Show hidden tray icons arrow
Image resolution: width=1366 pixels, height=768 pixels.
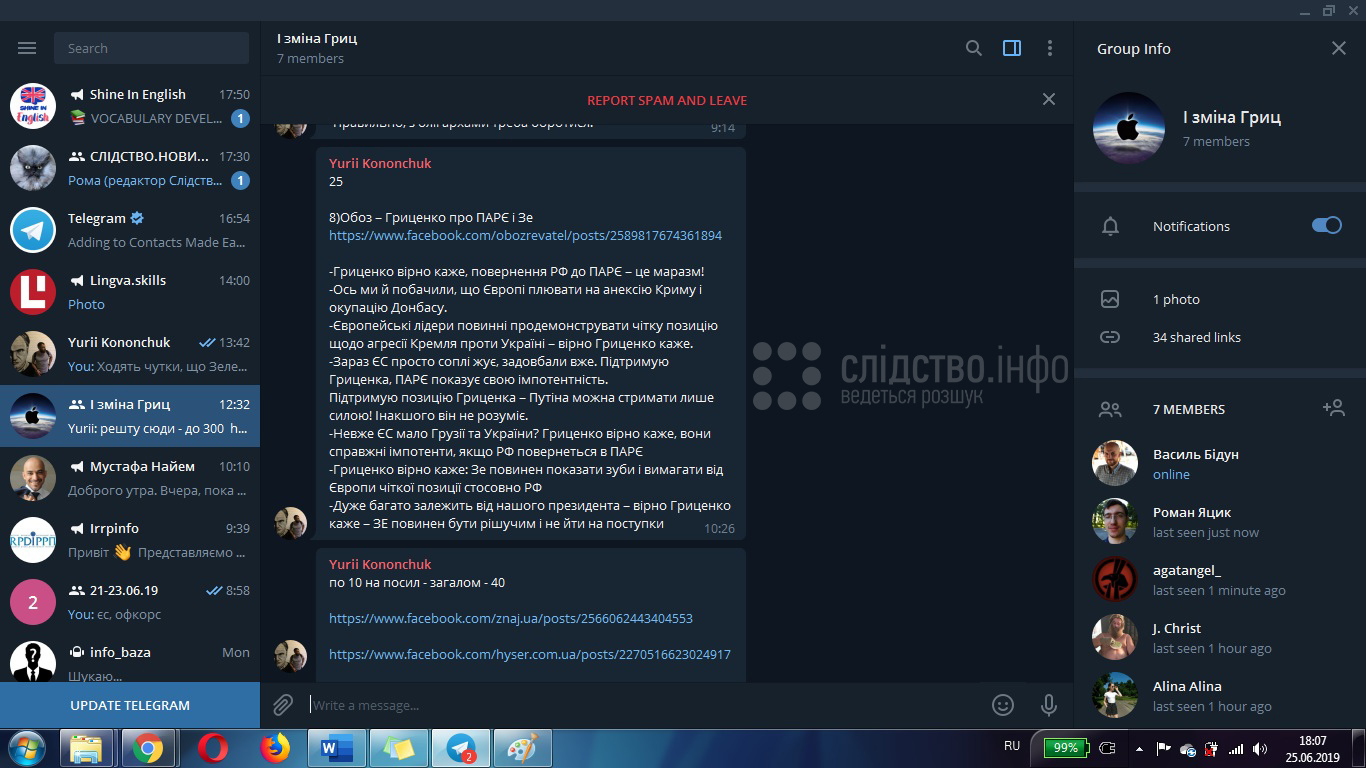1140,748
